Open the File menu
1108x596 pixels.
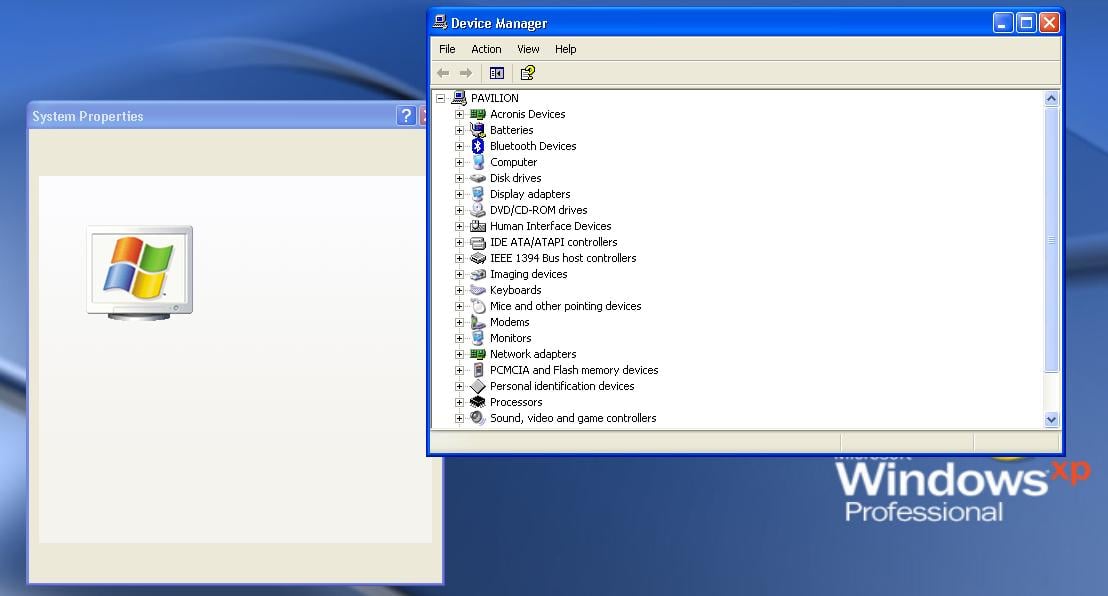pyautogui.click(x=447, y=49)
